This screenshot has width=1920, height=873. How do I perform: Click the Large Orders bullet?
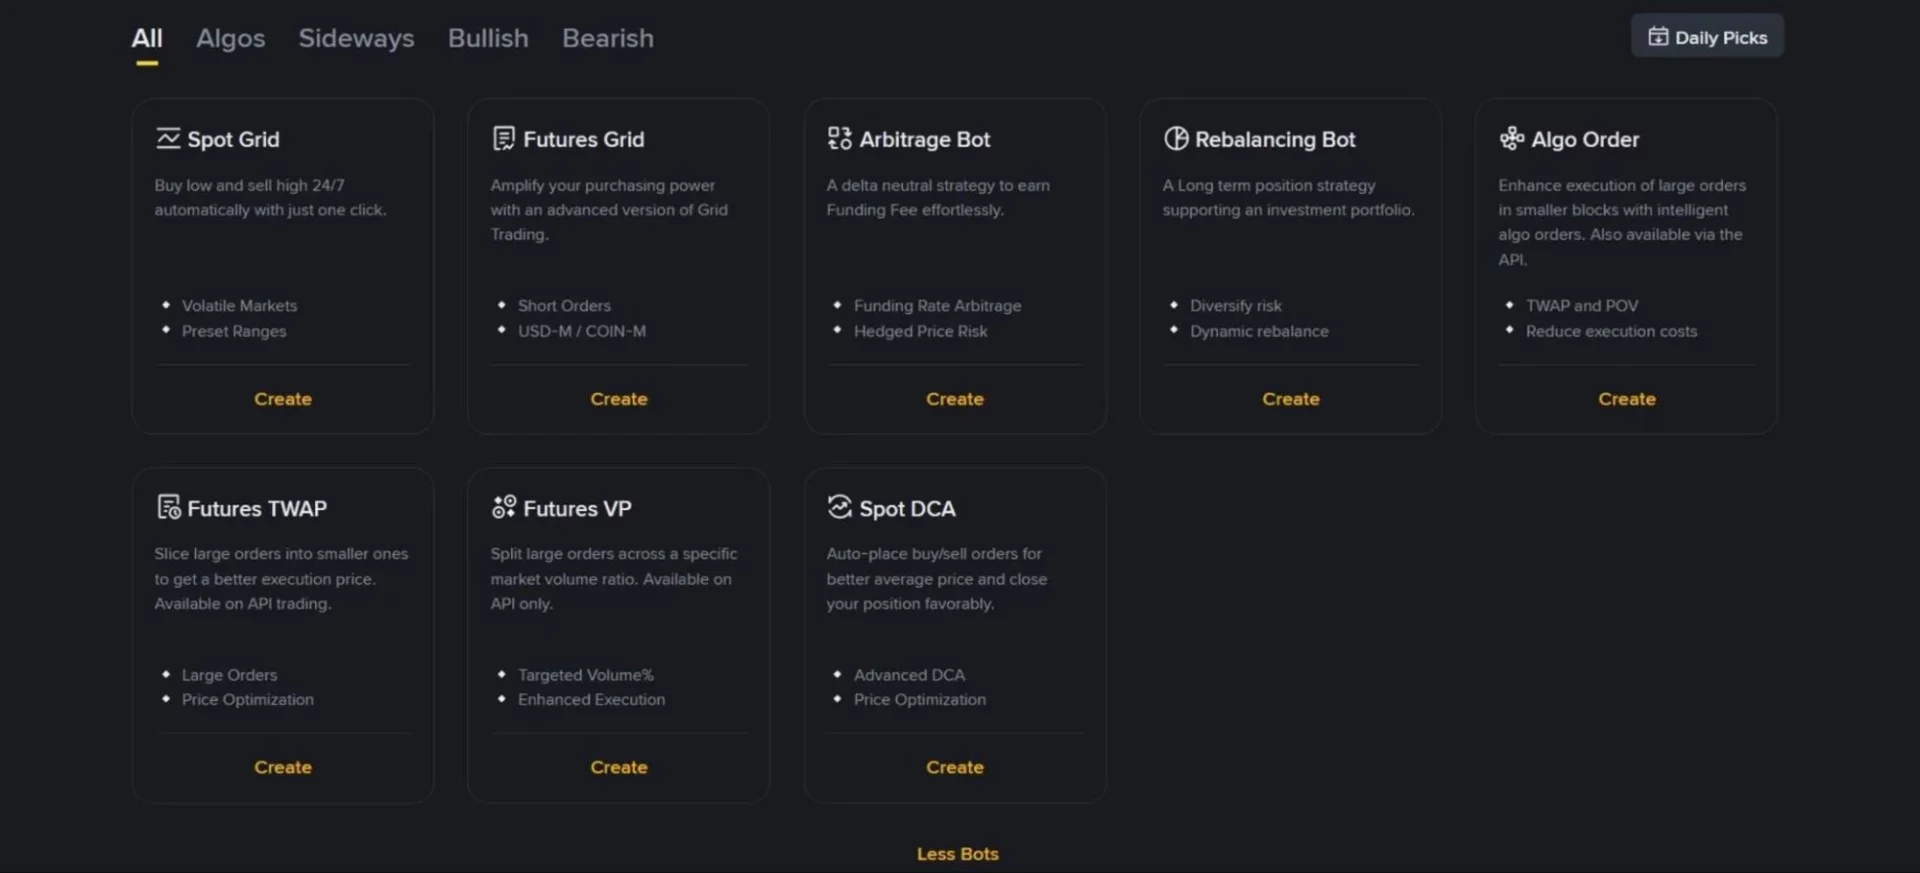click(230, 675)
